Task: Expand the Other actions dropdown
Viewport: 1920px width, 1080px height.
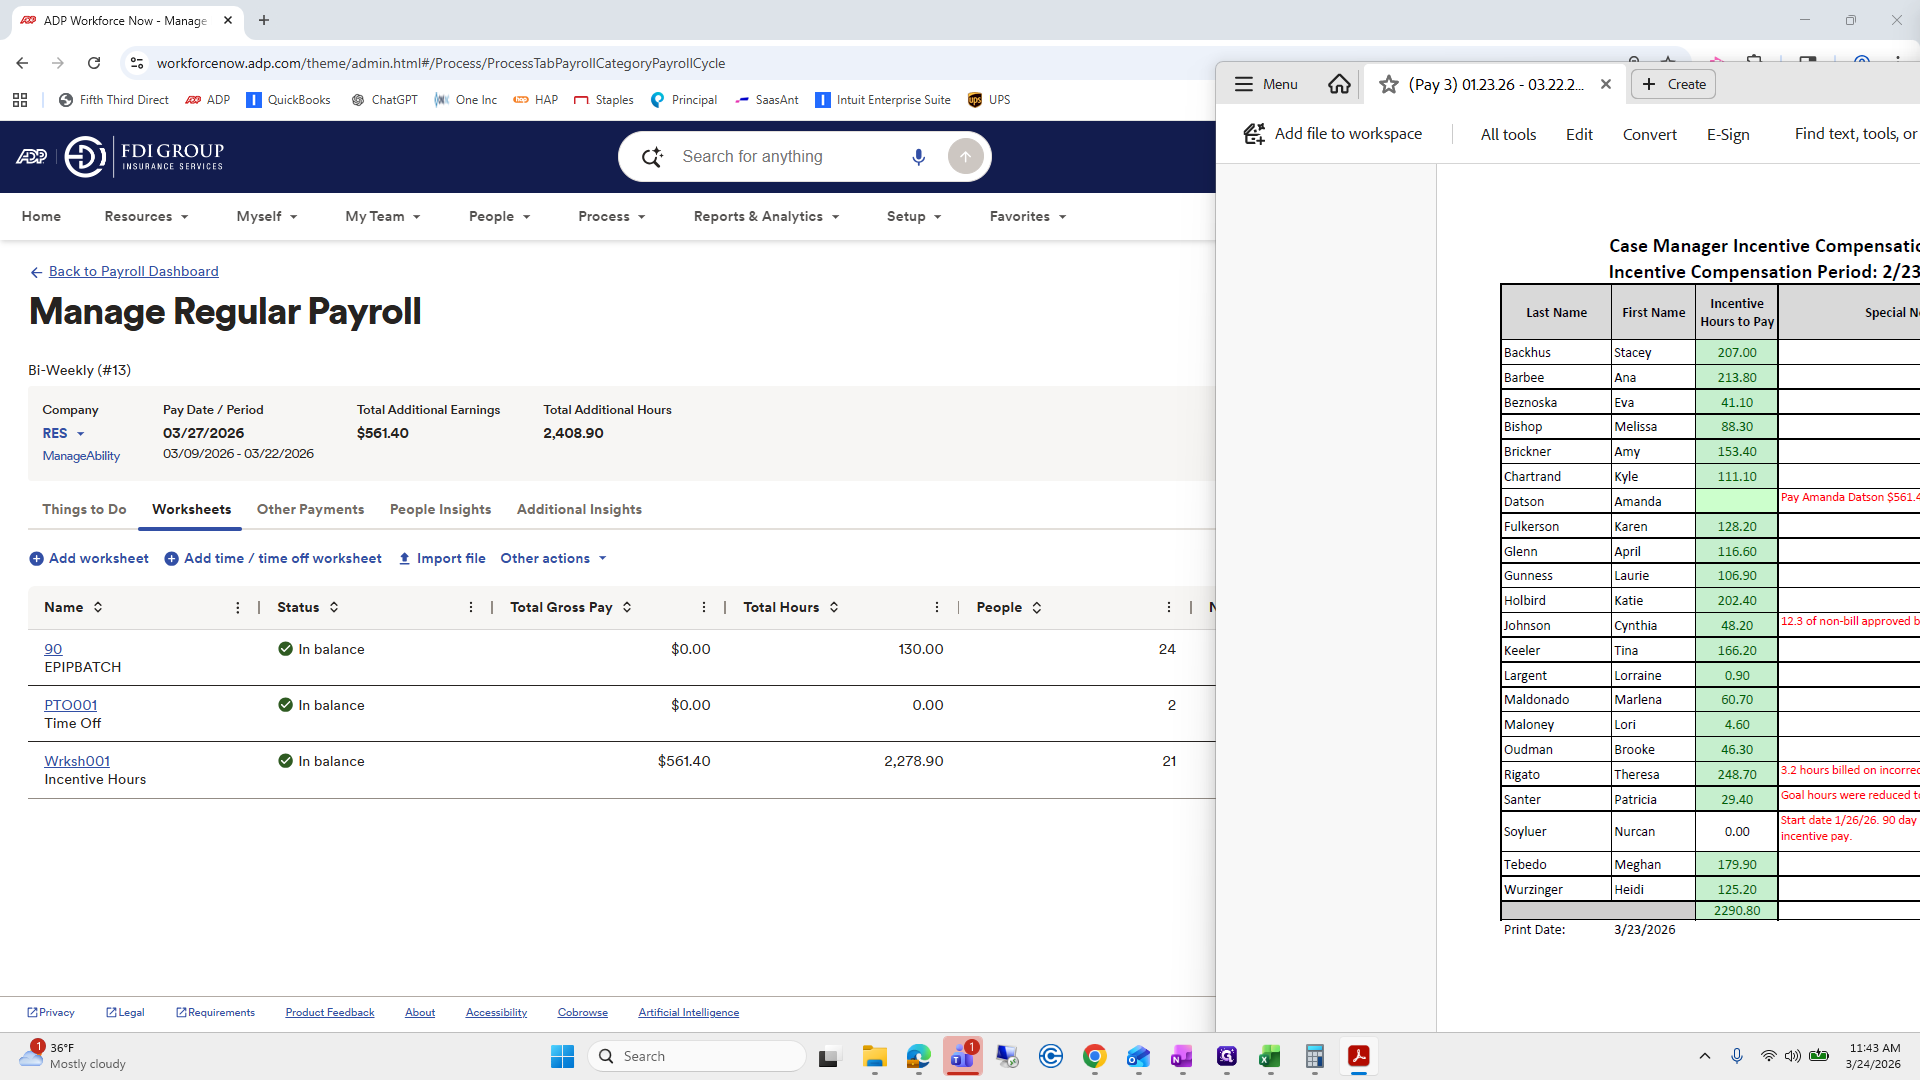Action: 553,558
